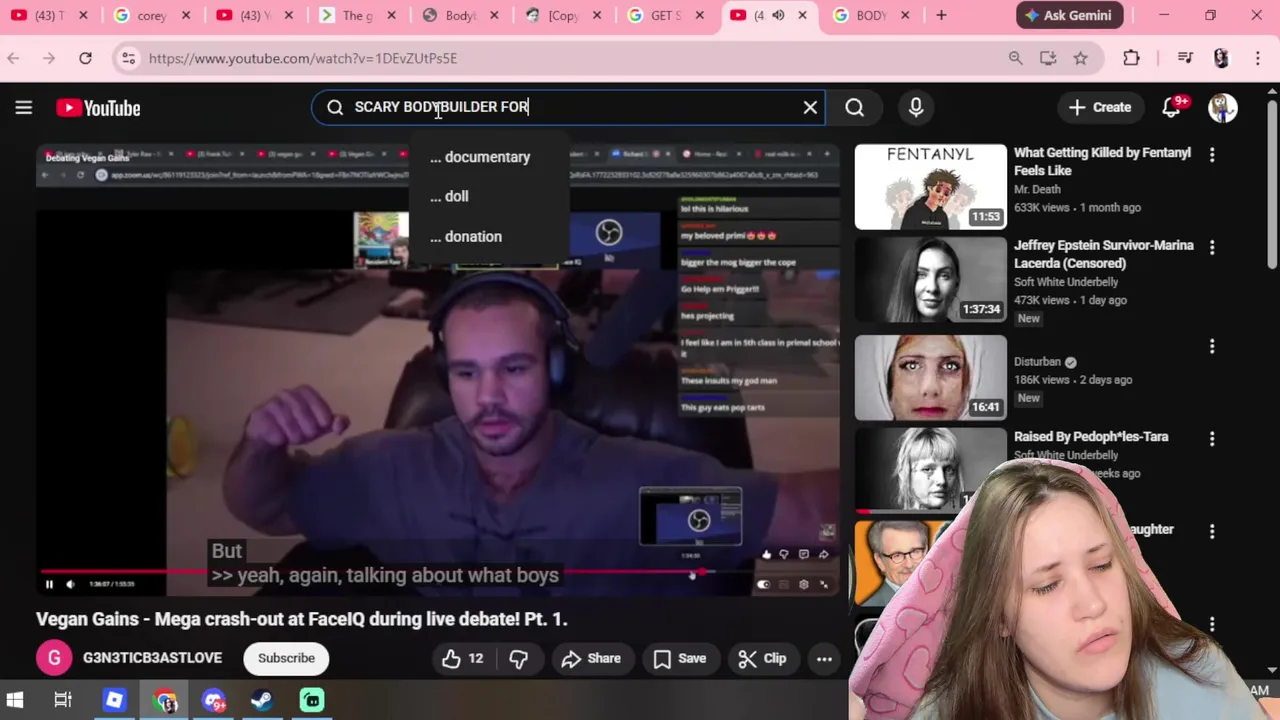Open options for Jeffrey Epstein Survivor video
This screenshot has width=1280, height=720.
(x=1212, y=247)
